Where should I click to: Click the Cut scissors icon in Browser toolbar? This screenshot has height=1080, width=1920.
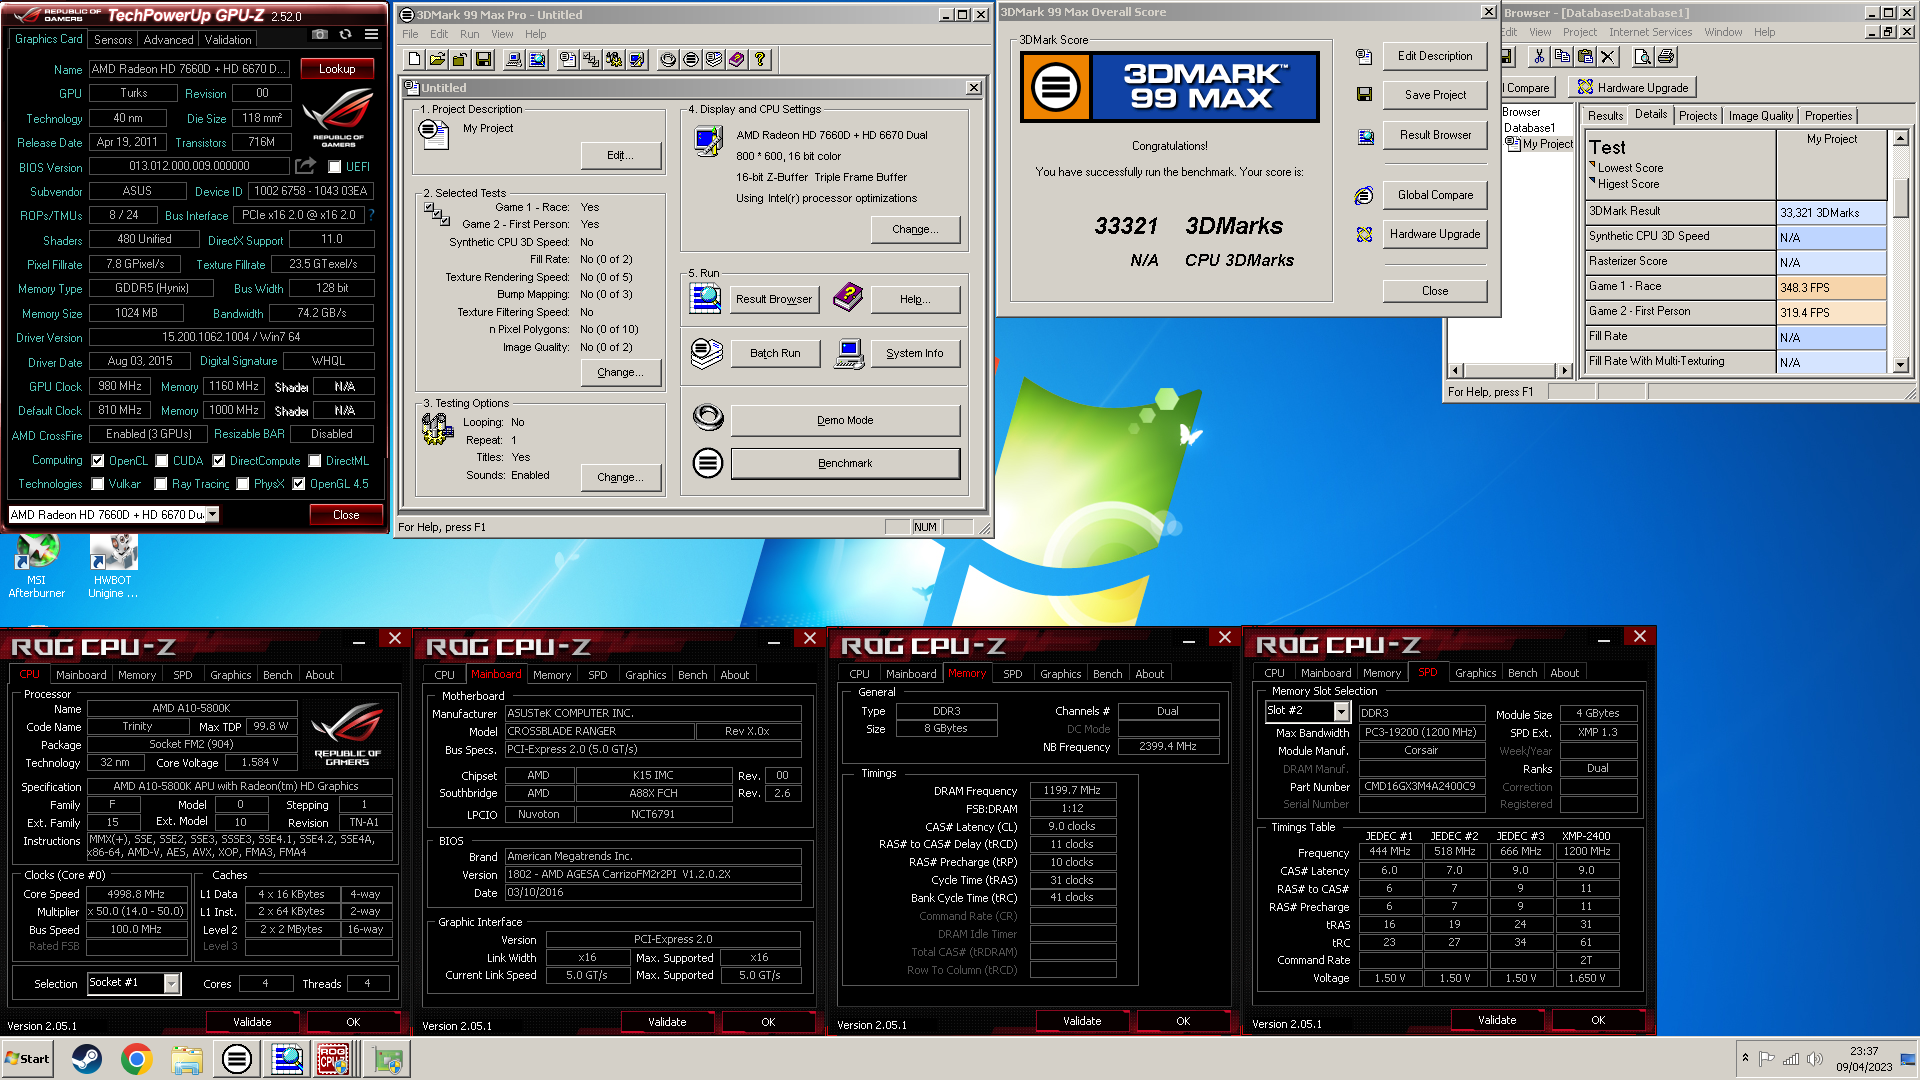point(1539,57)
